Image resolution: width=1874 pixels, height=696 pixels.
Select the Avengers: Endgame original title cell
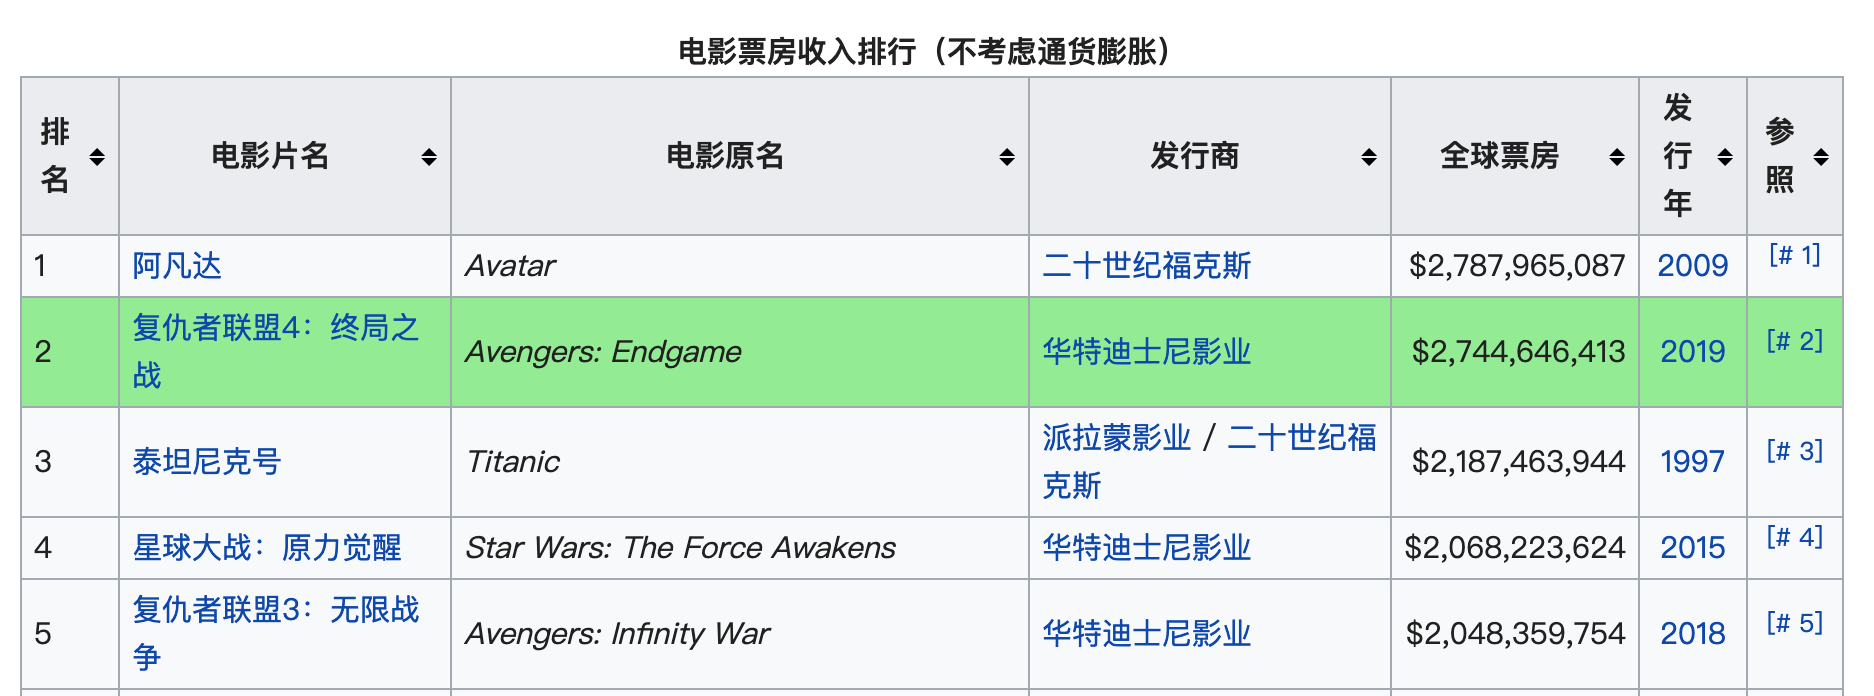click(603, 352)
